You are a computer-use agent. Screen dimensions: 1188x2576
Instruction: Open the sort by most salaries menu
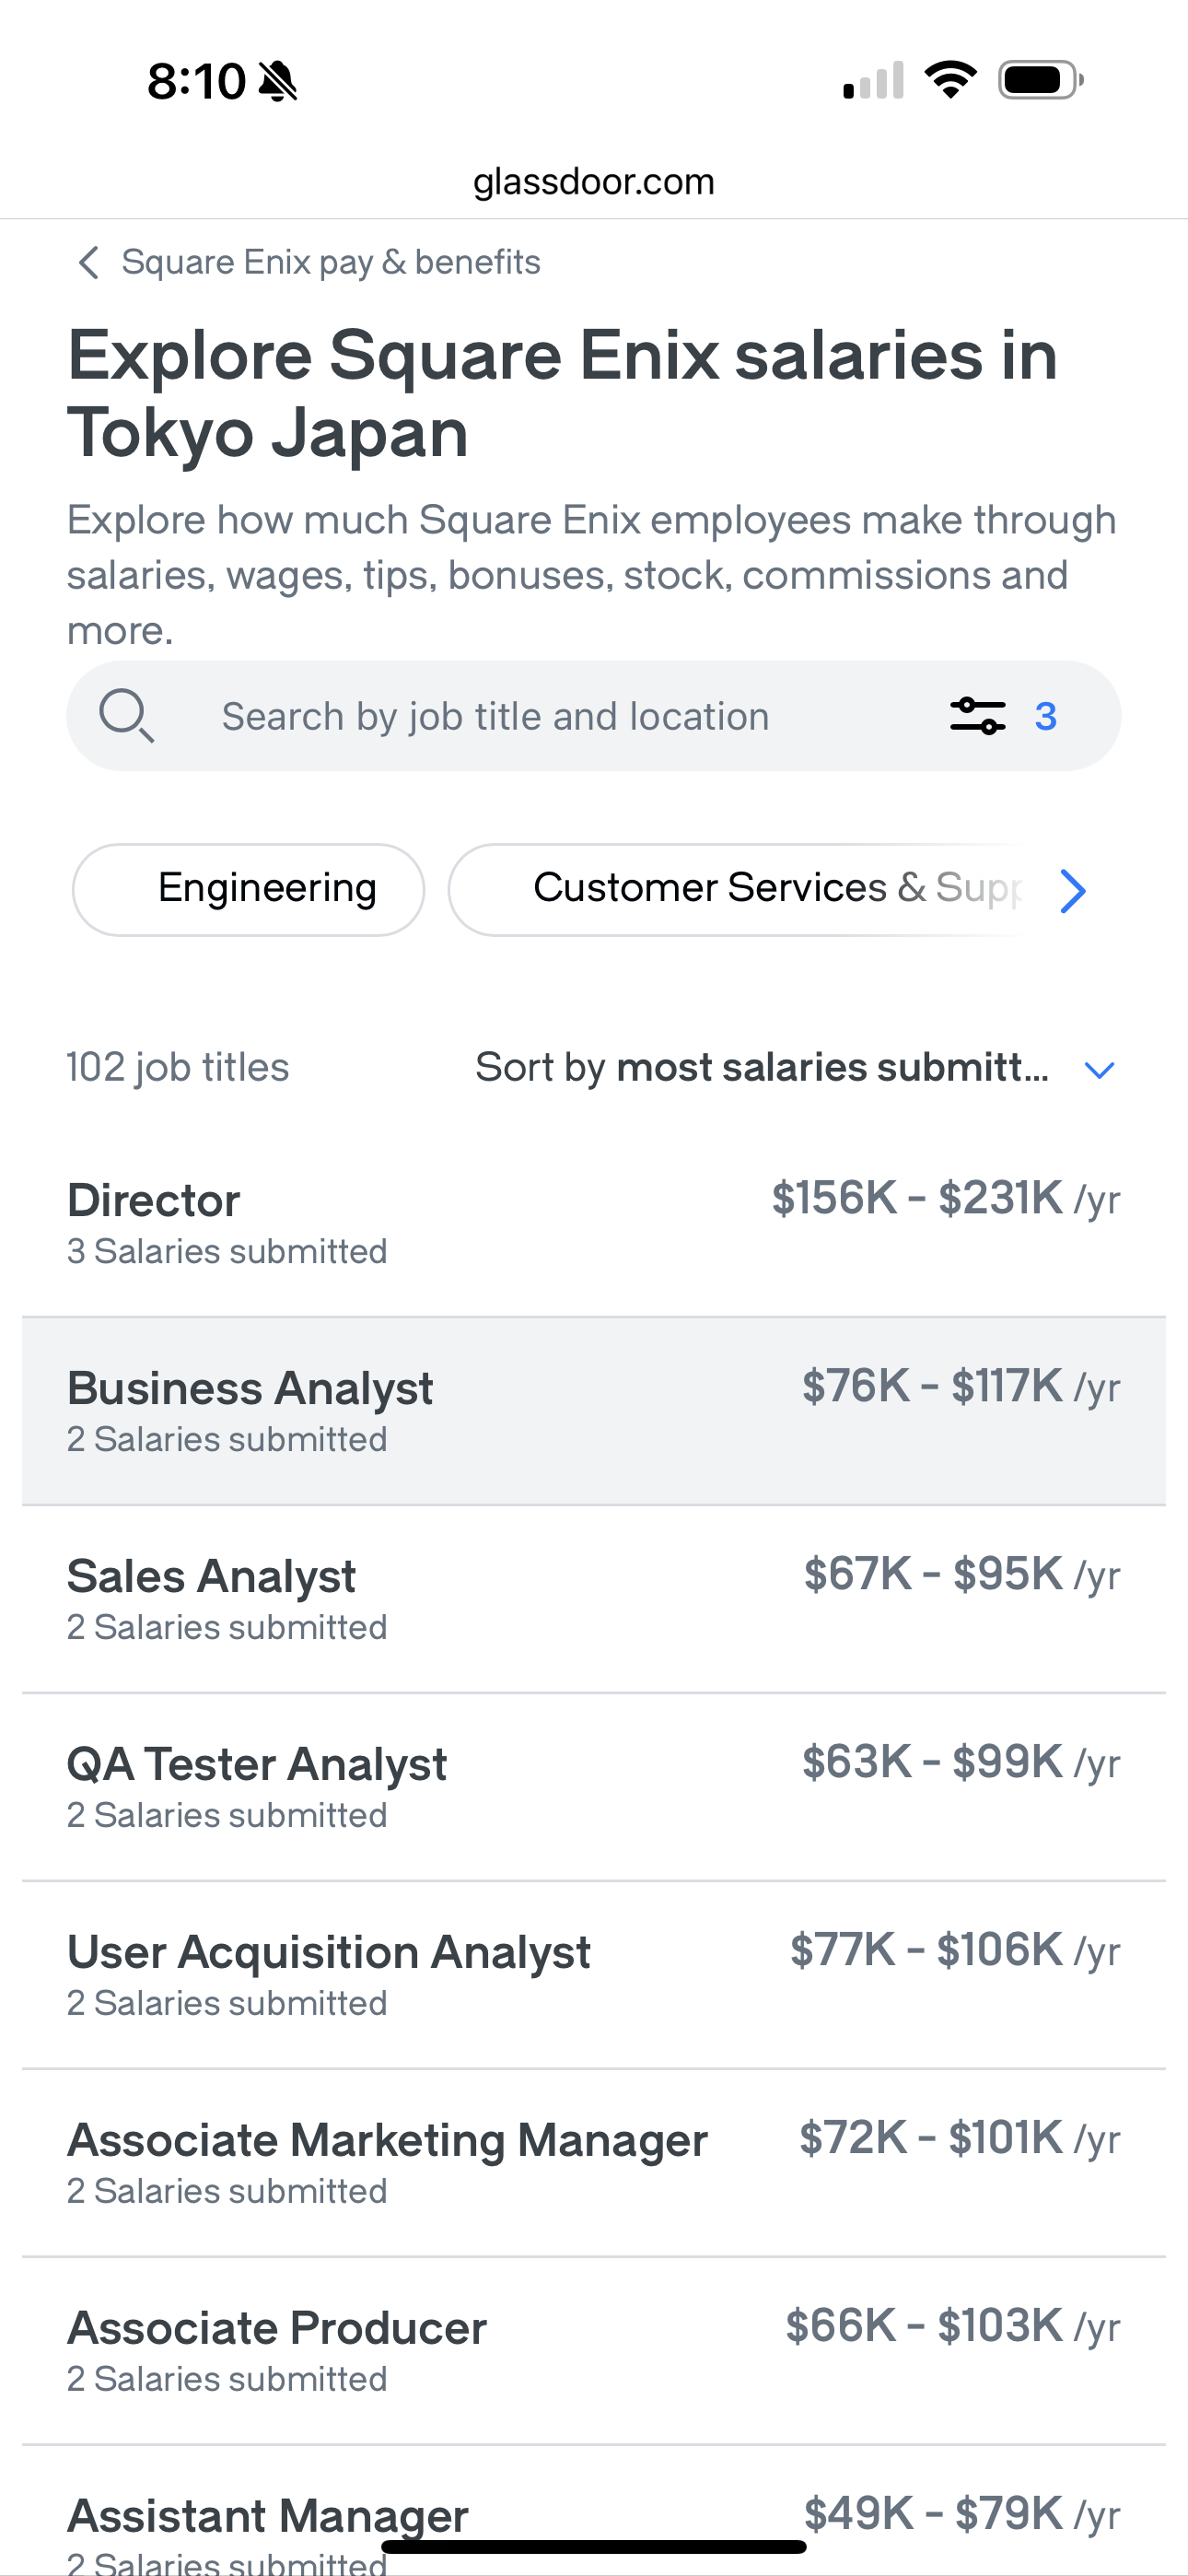pyautogui.click(x=762, y=1068)
